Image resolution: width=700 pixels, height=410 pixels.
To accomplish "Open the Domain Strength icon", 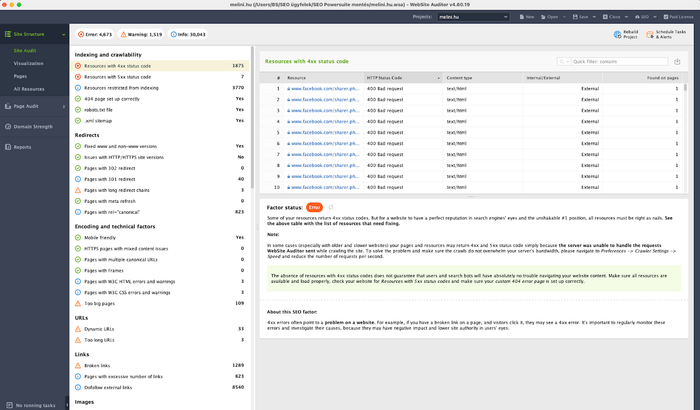I will [x=8, y=127].
